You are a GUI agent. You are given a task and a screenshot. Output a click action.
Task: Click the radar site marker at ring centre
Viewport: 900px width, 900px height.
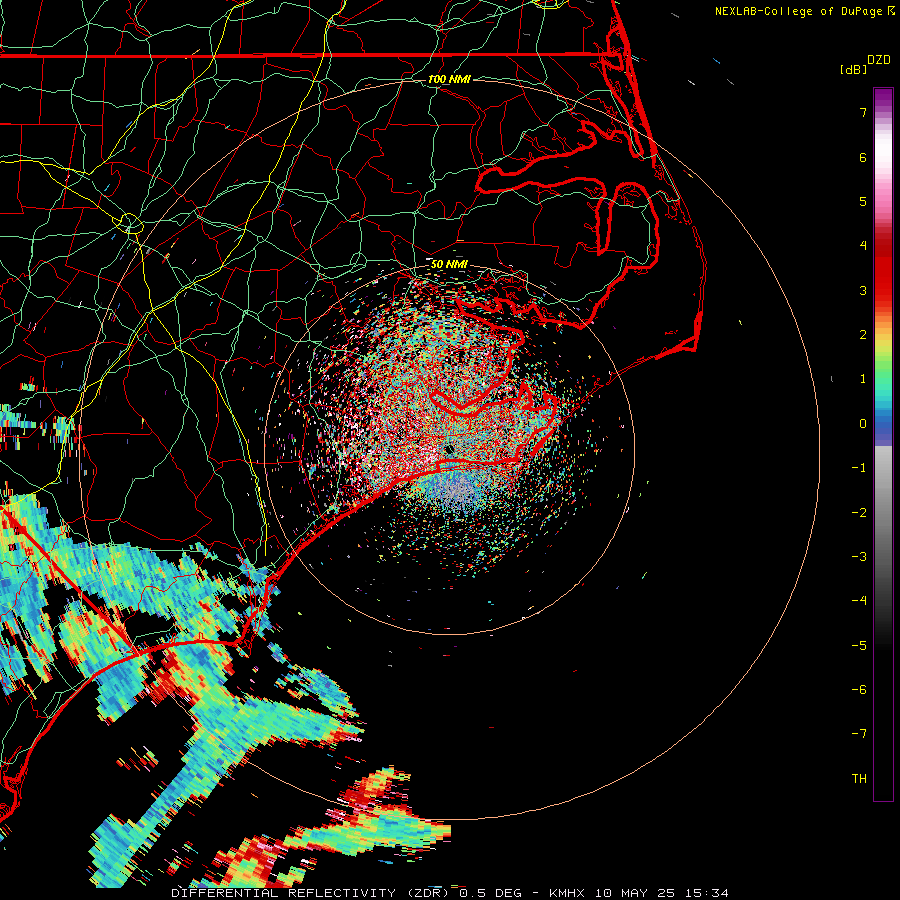click(x=449, y=449)
